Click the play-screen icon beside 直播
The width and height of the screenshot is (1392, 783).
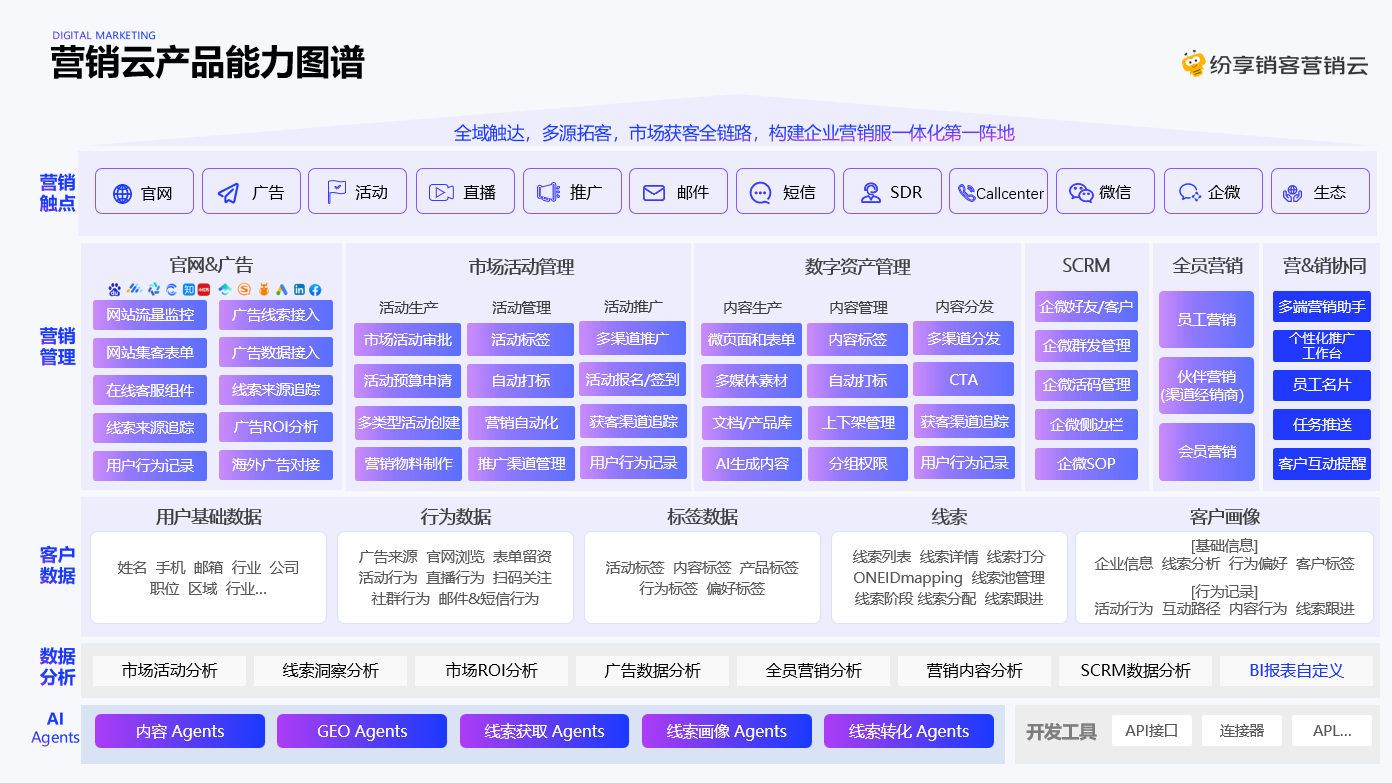(442, 193)
